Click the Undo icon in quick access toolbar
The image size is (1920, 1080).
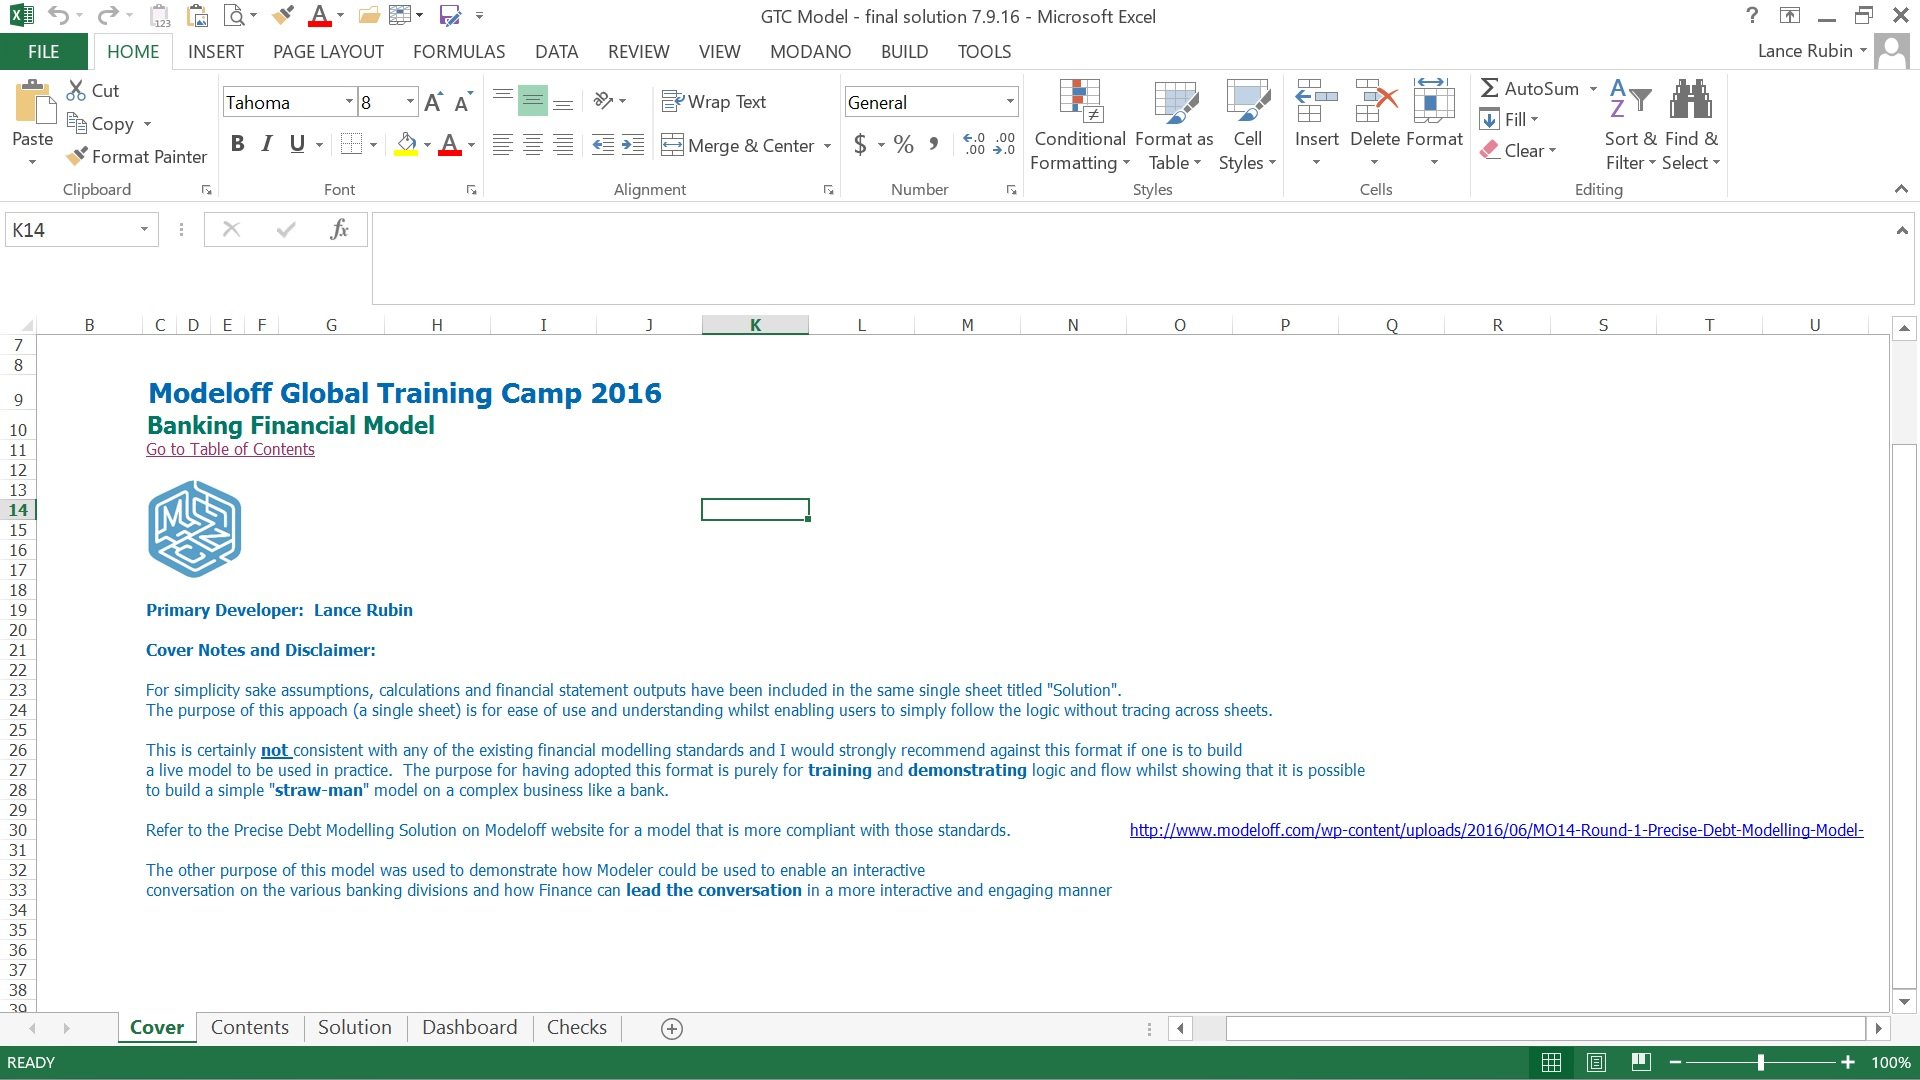coord(58,15)
